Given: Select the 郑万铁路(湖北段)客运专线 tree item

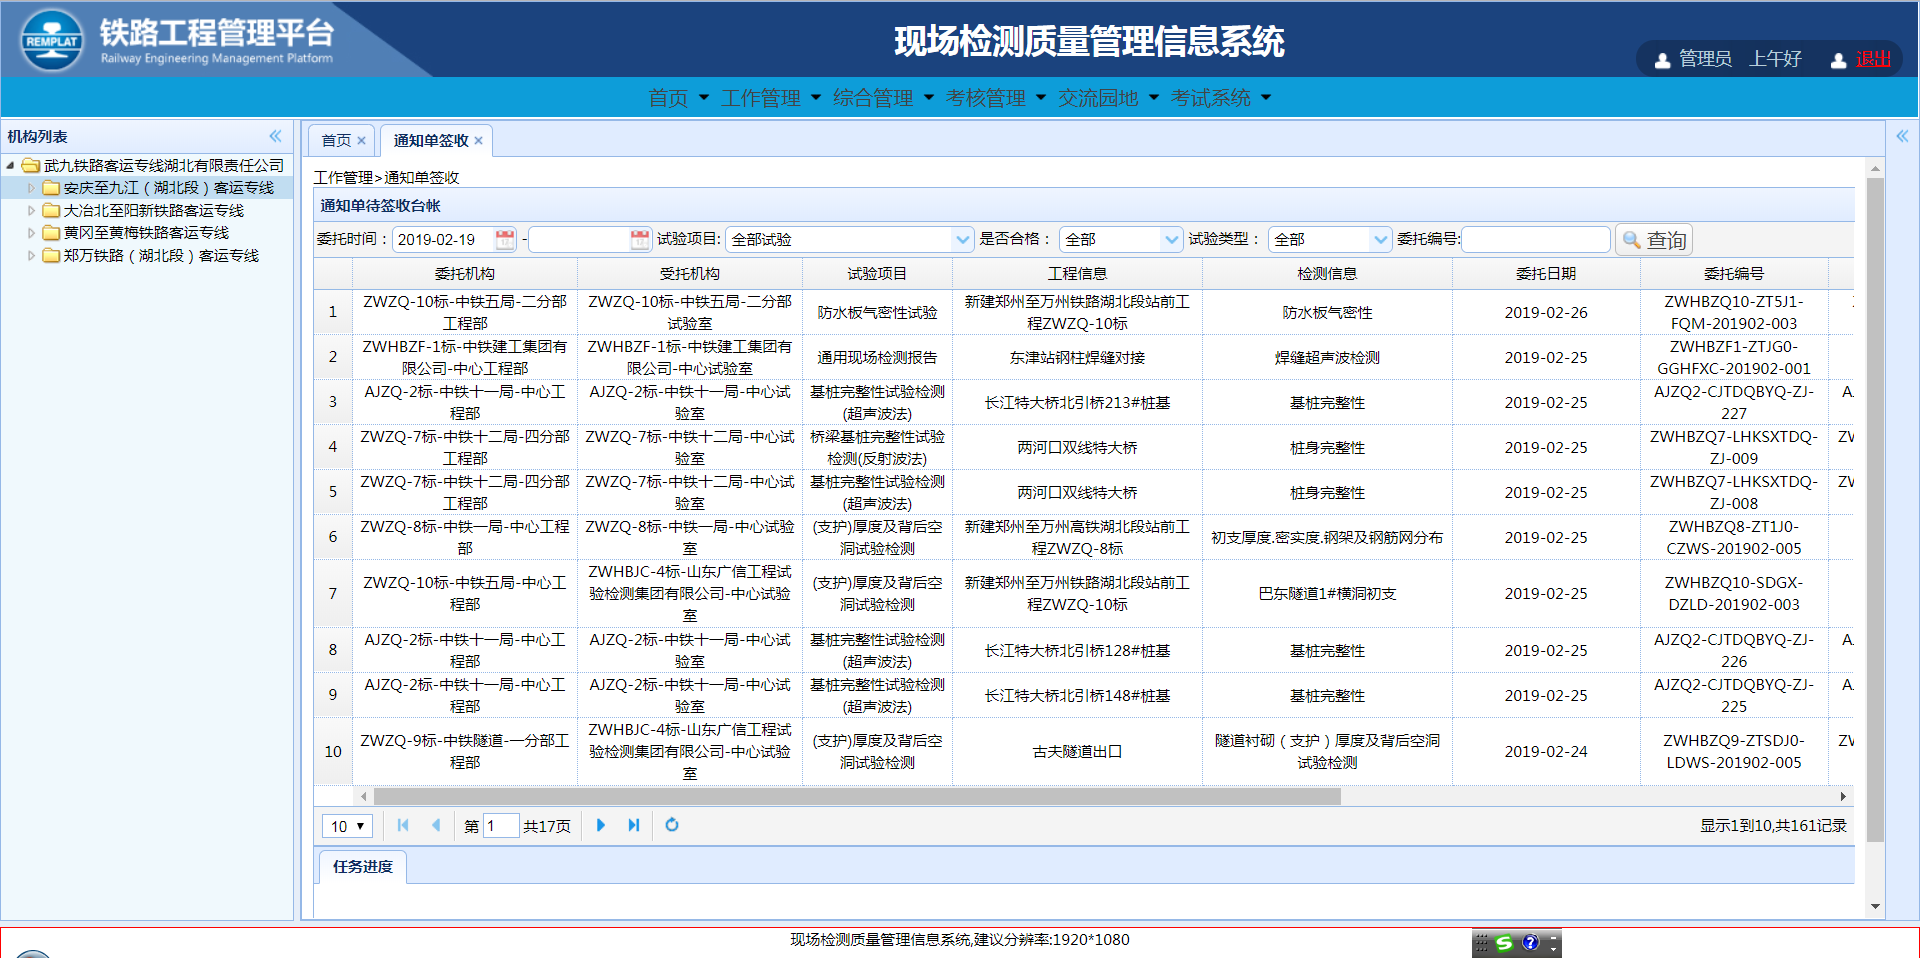Looking at the screenshot, I should click(161, 256).
